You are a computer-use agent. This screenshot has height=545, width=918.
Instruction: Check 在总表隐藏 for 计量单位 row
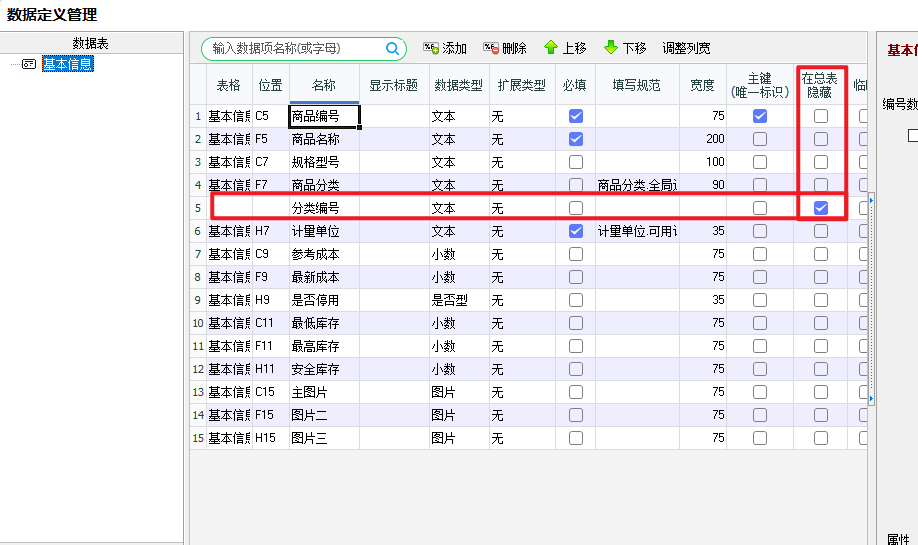tap(821, 231)
